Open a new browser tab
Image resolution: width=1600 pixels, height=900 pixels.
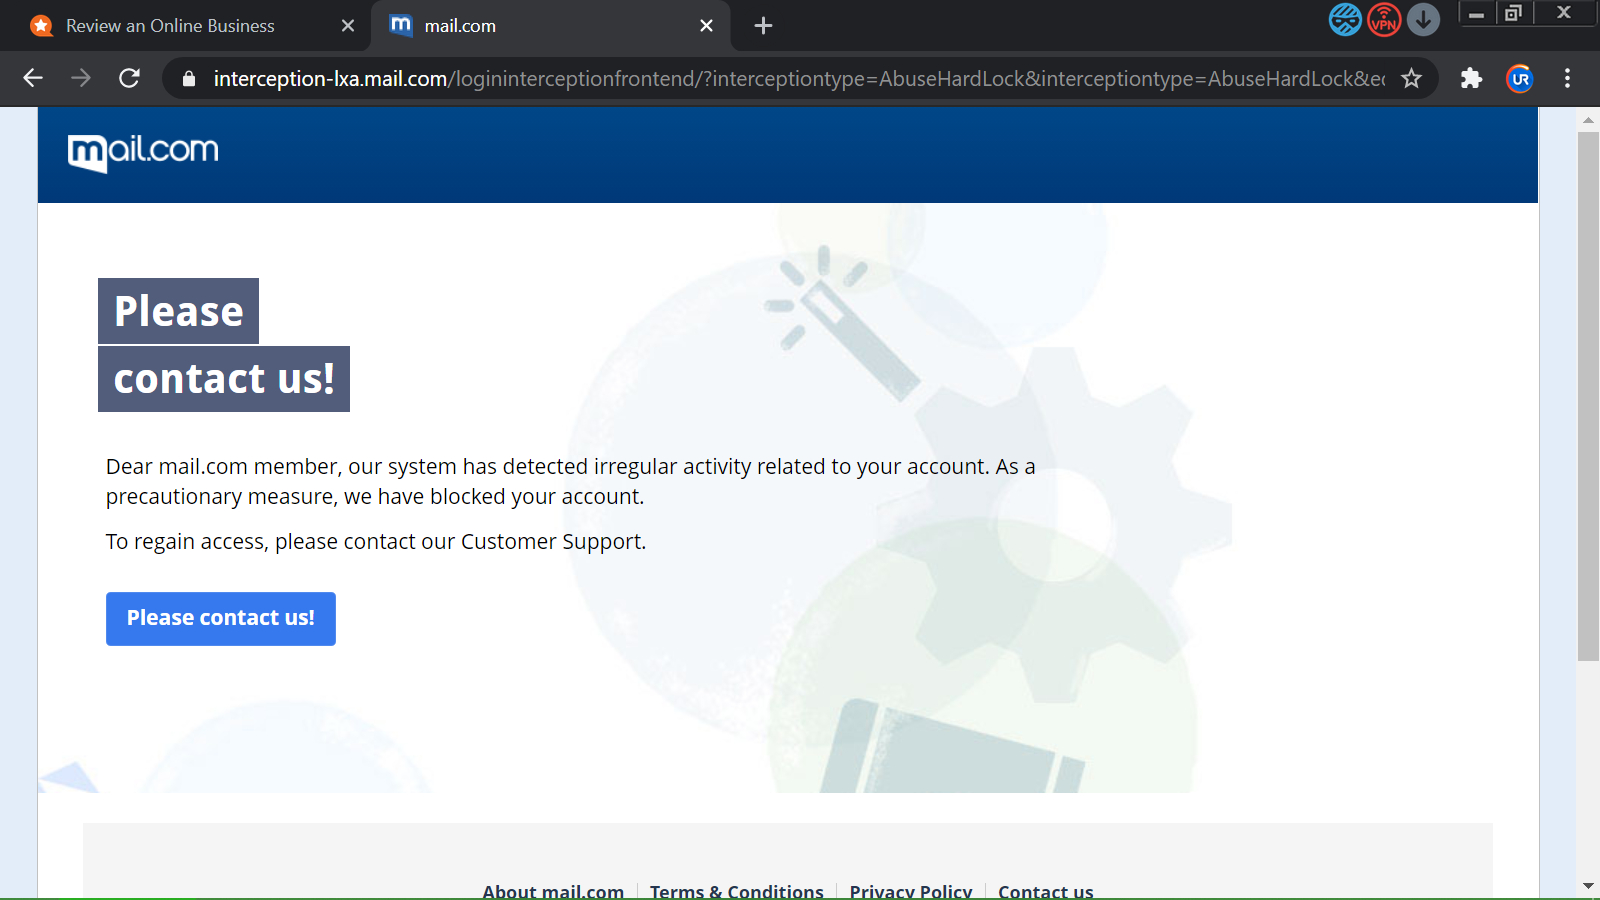tap(763, 26)
